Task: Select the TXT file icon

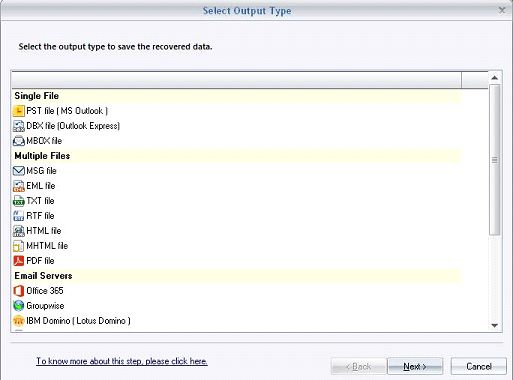Action: tap(19, 201)
